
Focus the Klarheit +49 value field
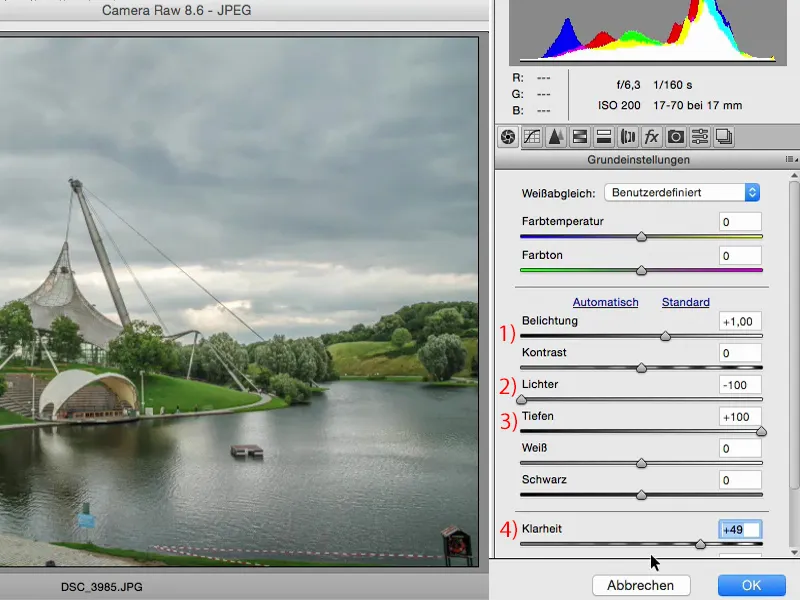coord(740,530)
